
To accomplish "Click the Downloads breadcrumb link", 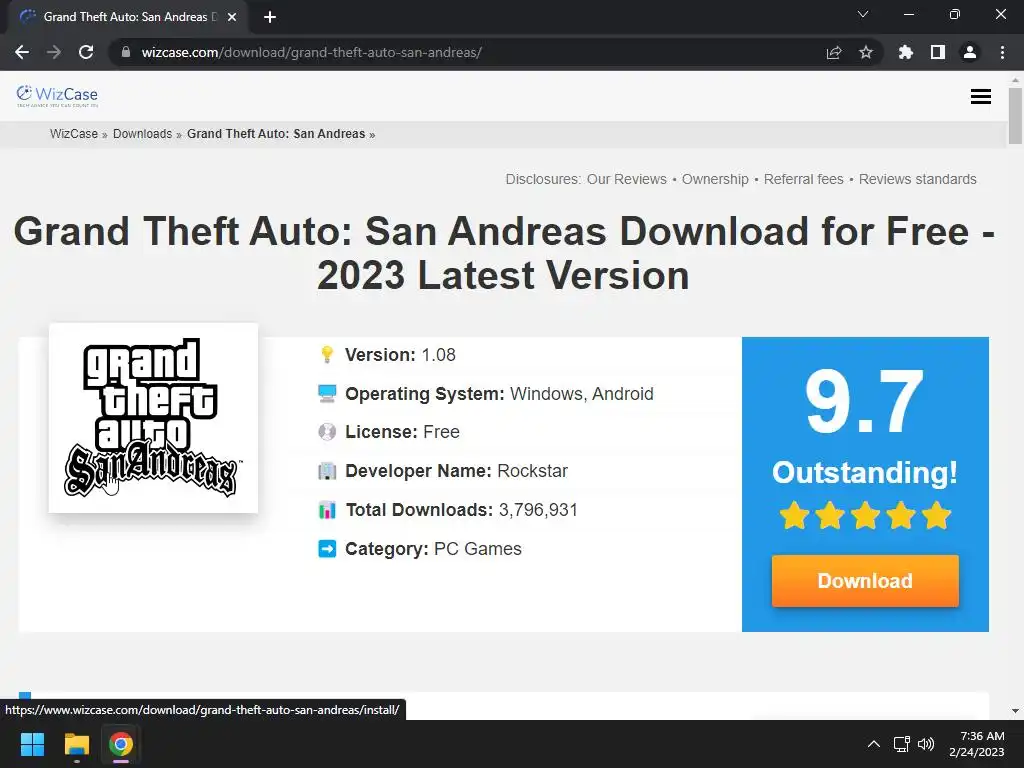I will [x=142, y=134].
